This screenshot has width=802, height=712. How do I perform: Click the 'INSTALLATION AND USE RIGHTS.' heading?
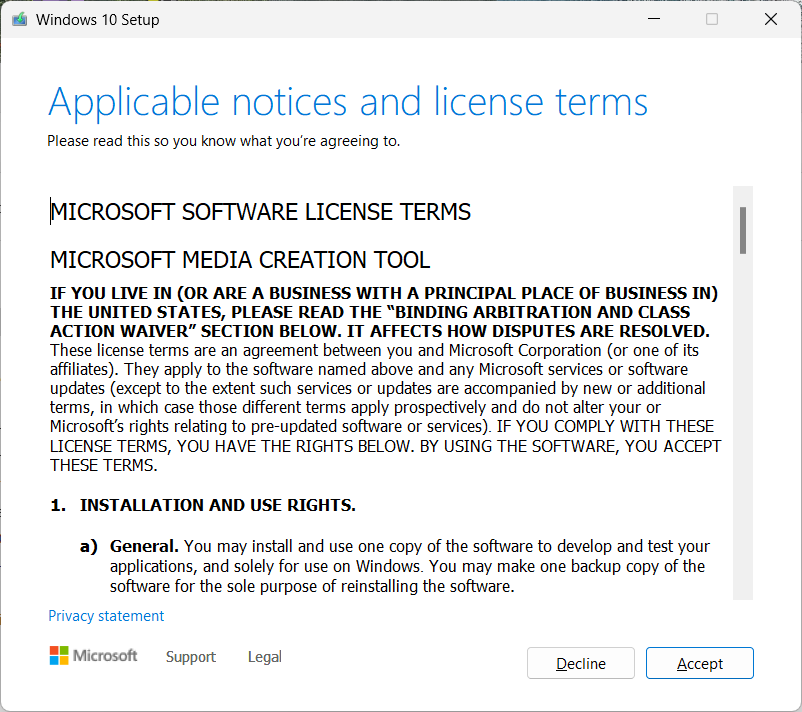tap(217, 505)
